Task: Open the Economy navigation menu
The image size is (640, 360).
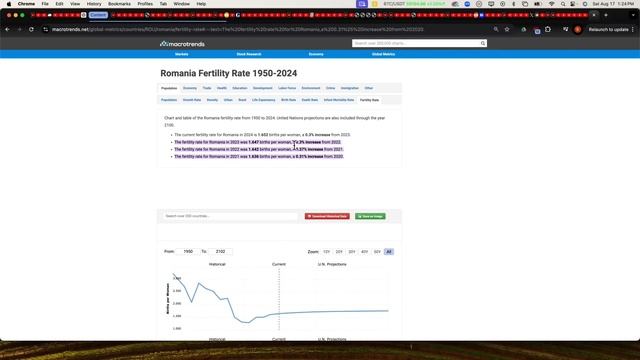Action: (316, 54)
